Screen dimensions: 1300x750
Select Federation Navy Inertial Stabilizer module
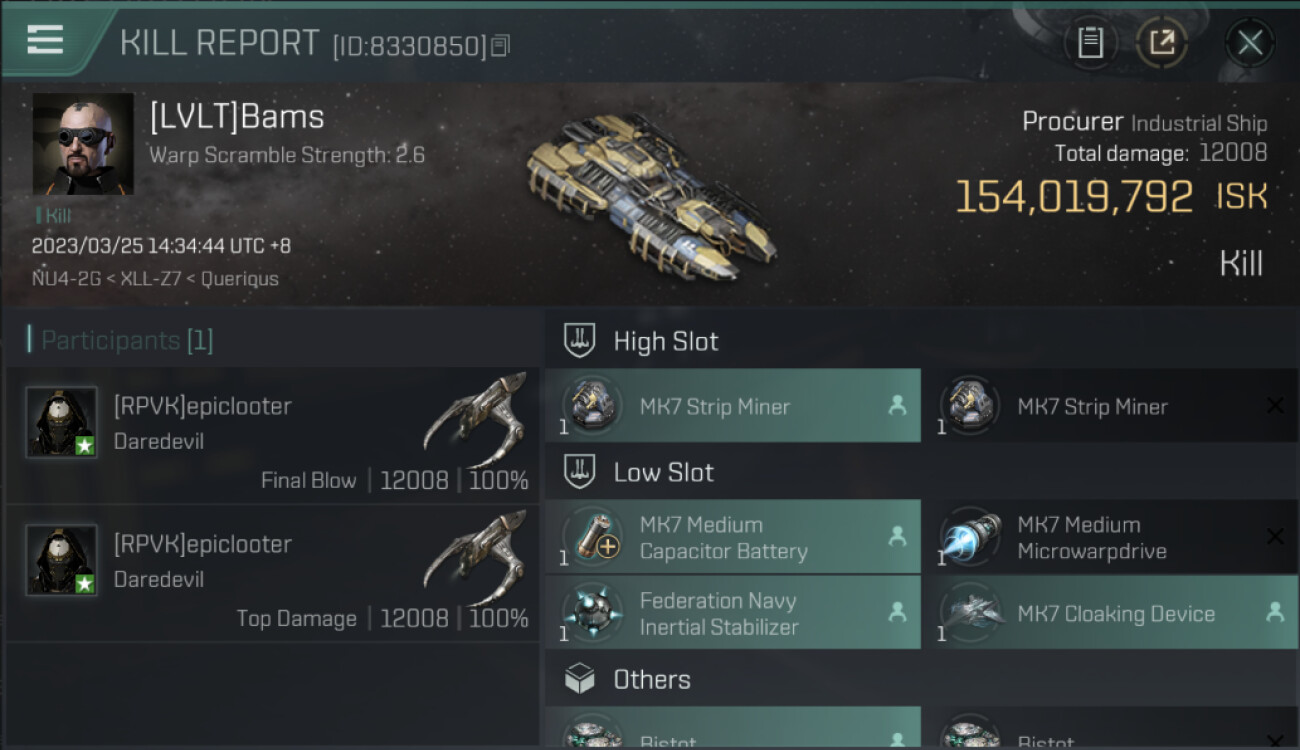point(733,613)
